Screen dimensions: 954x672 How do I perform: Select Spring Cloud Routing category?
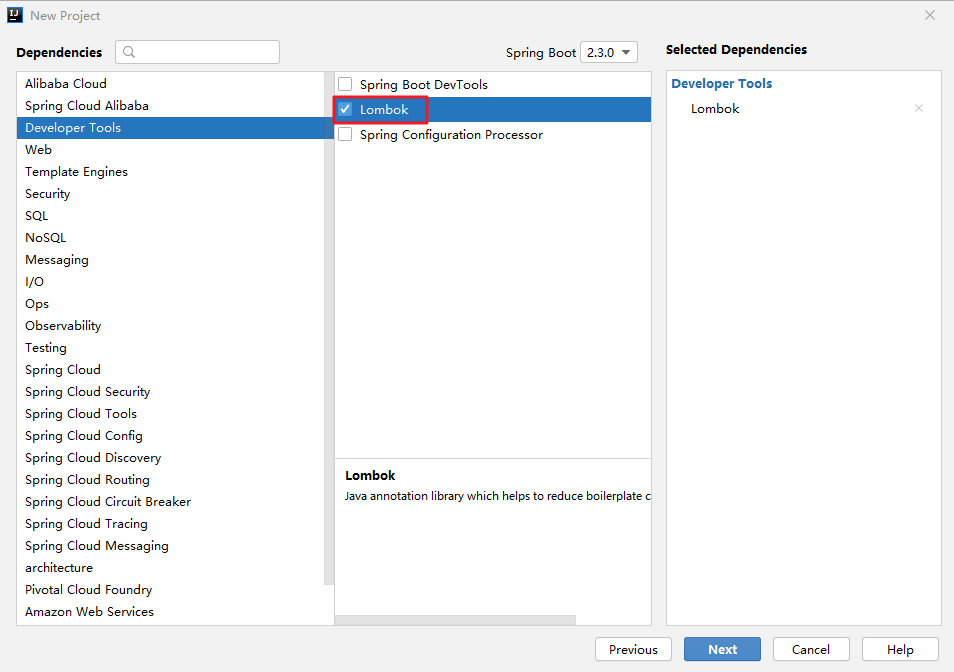pyautogui.click(x=171, y=479)
